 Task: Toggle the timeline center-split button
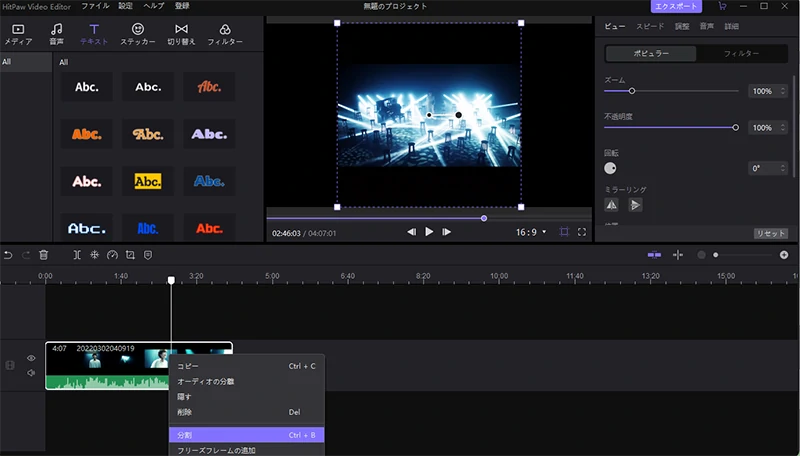(x=678, y=255)
